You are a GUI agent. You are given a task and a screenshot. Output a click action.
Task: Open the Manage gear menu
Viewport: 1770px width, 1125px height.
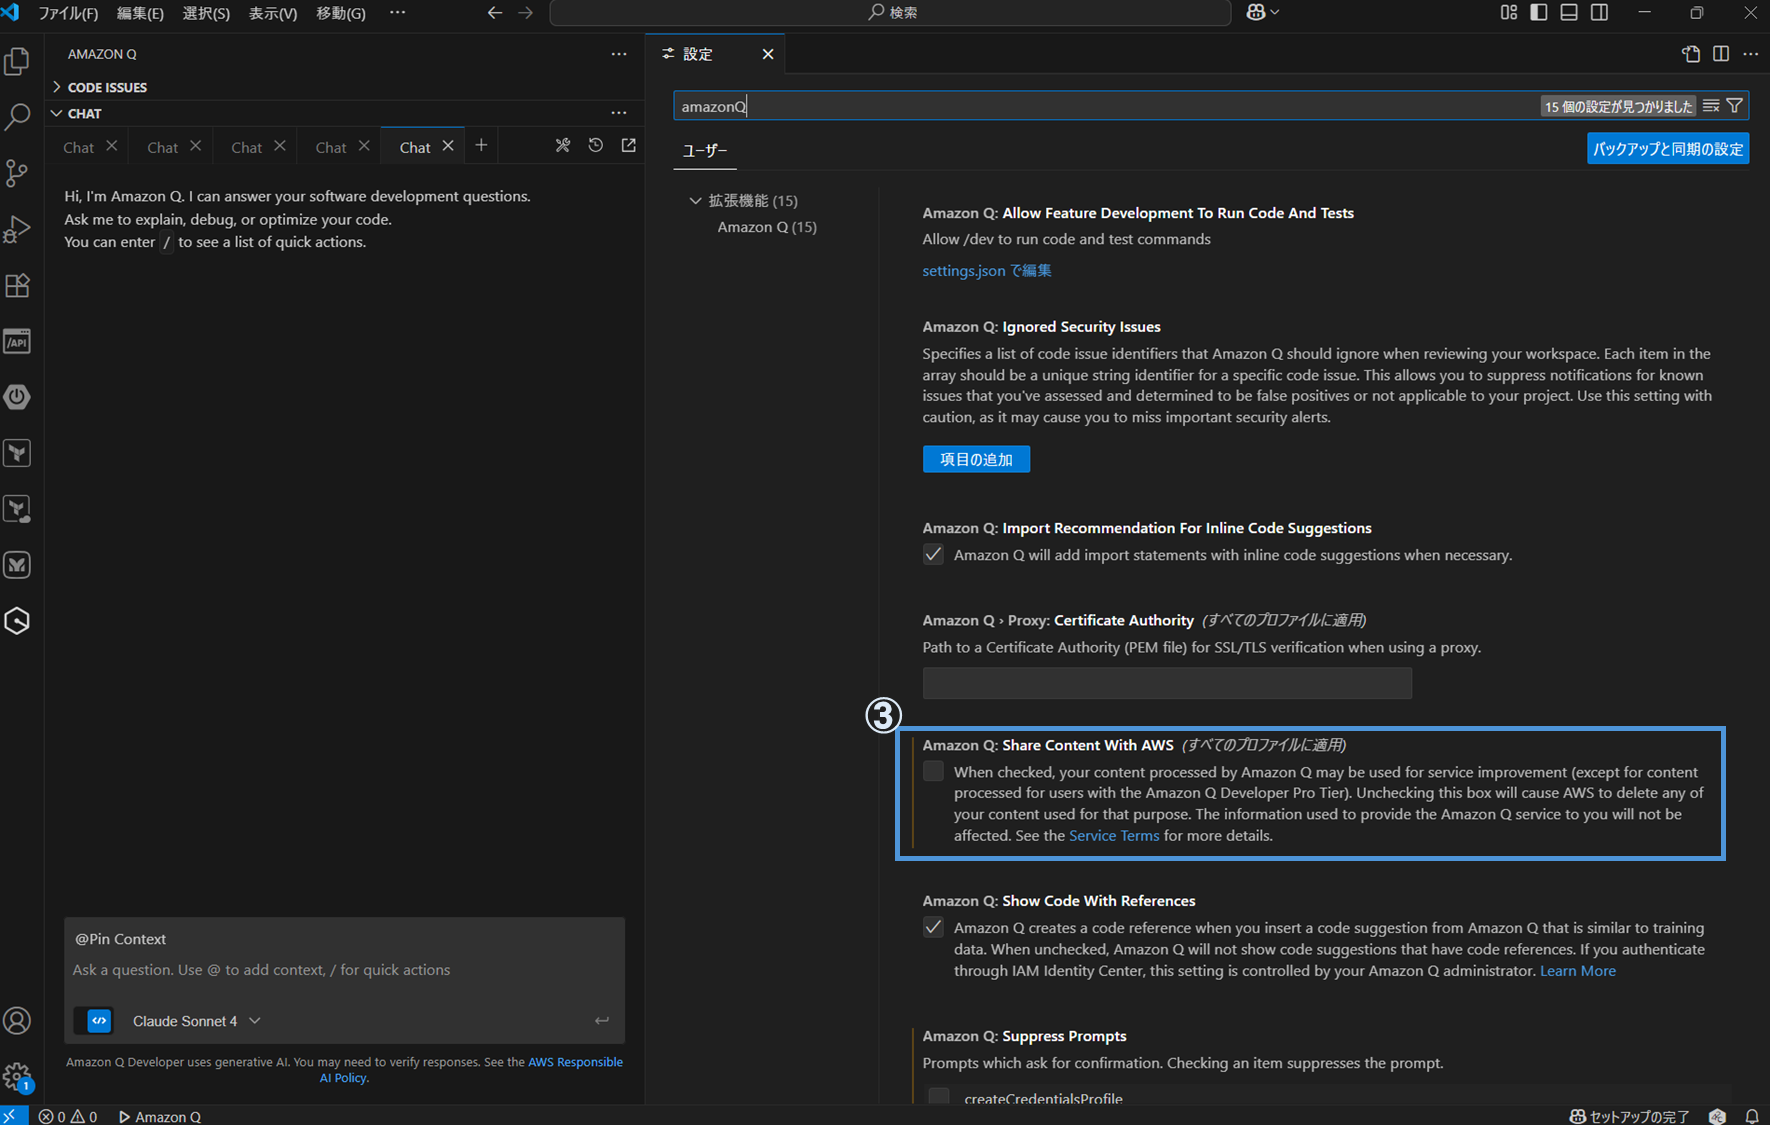click(17, 1077)
